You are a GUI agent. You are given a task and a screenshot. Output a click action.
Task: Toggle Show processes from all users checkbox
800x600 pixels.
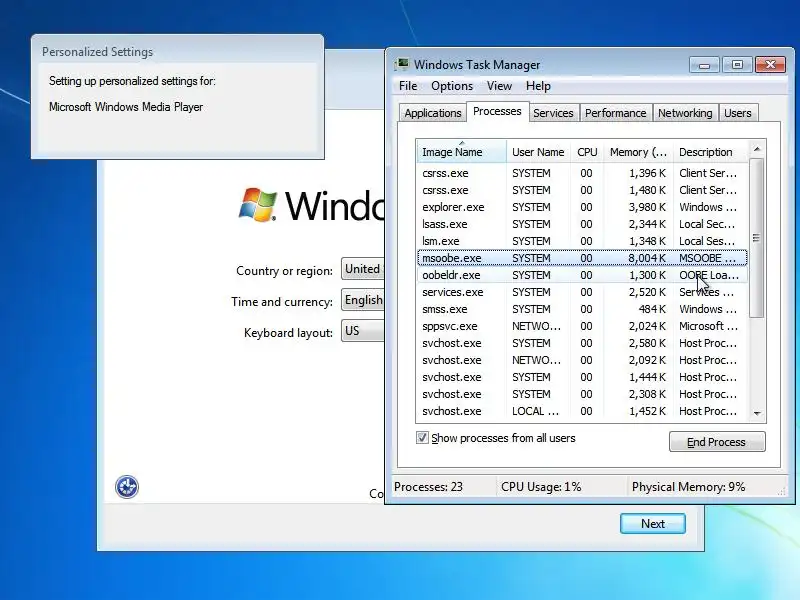point(422,438)
